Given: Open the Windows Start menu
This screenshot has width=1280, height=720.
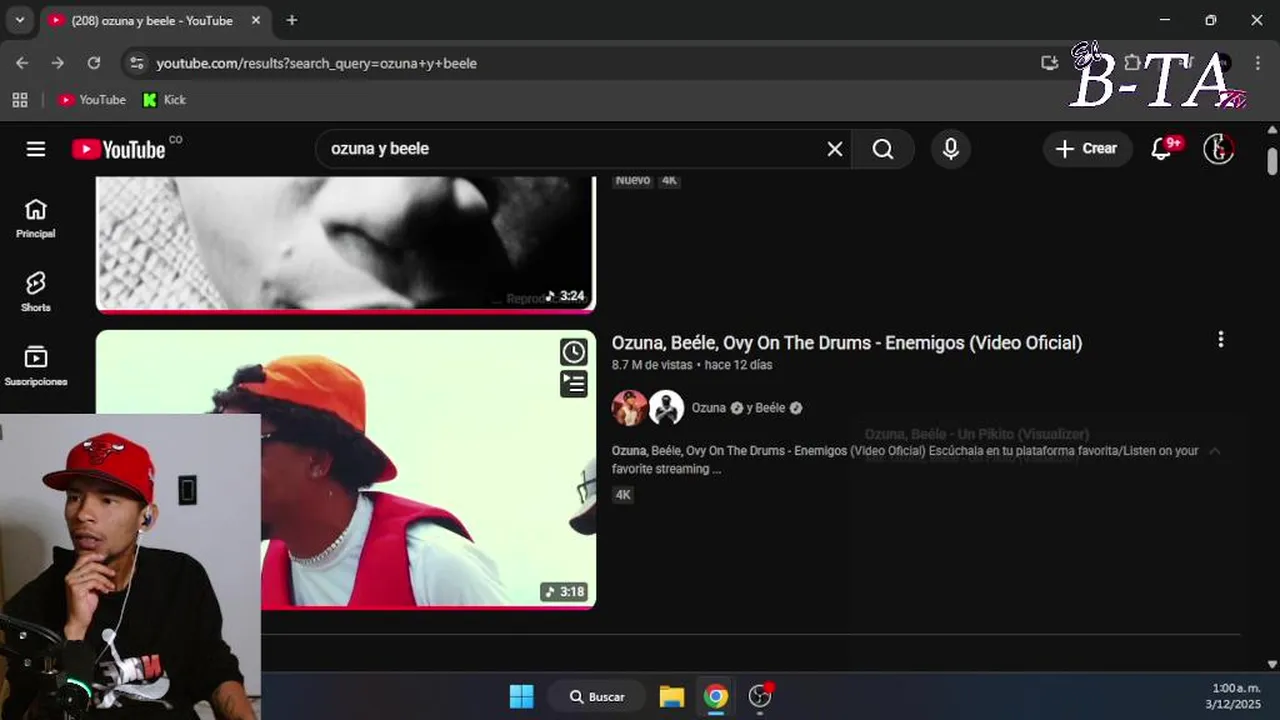Looking at the screenshot, I should coord(522,697).
